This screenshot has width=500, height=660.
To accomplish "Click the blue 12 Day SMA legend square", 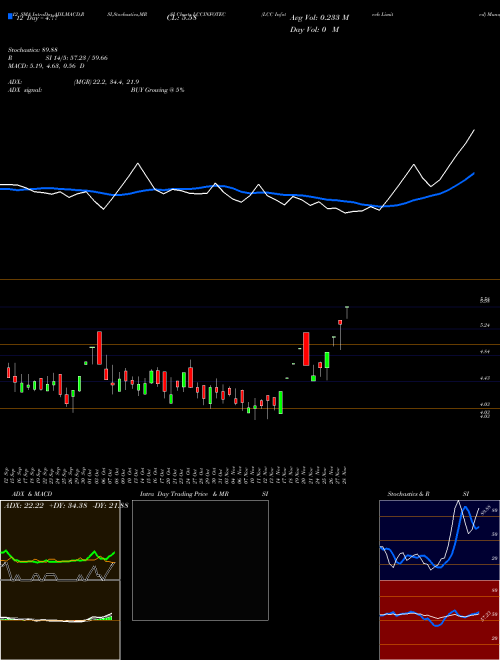I will pyautogui.click(x=10, y=16).
